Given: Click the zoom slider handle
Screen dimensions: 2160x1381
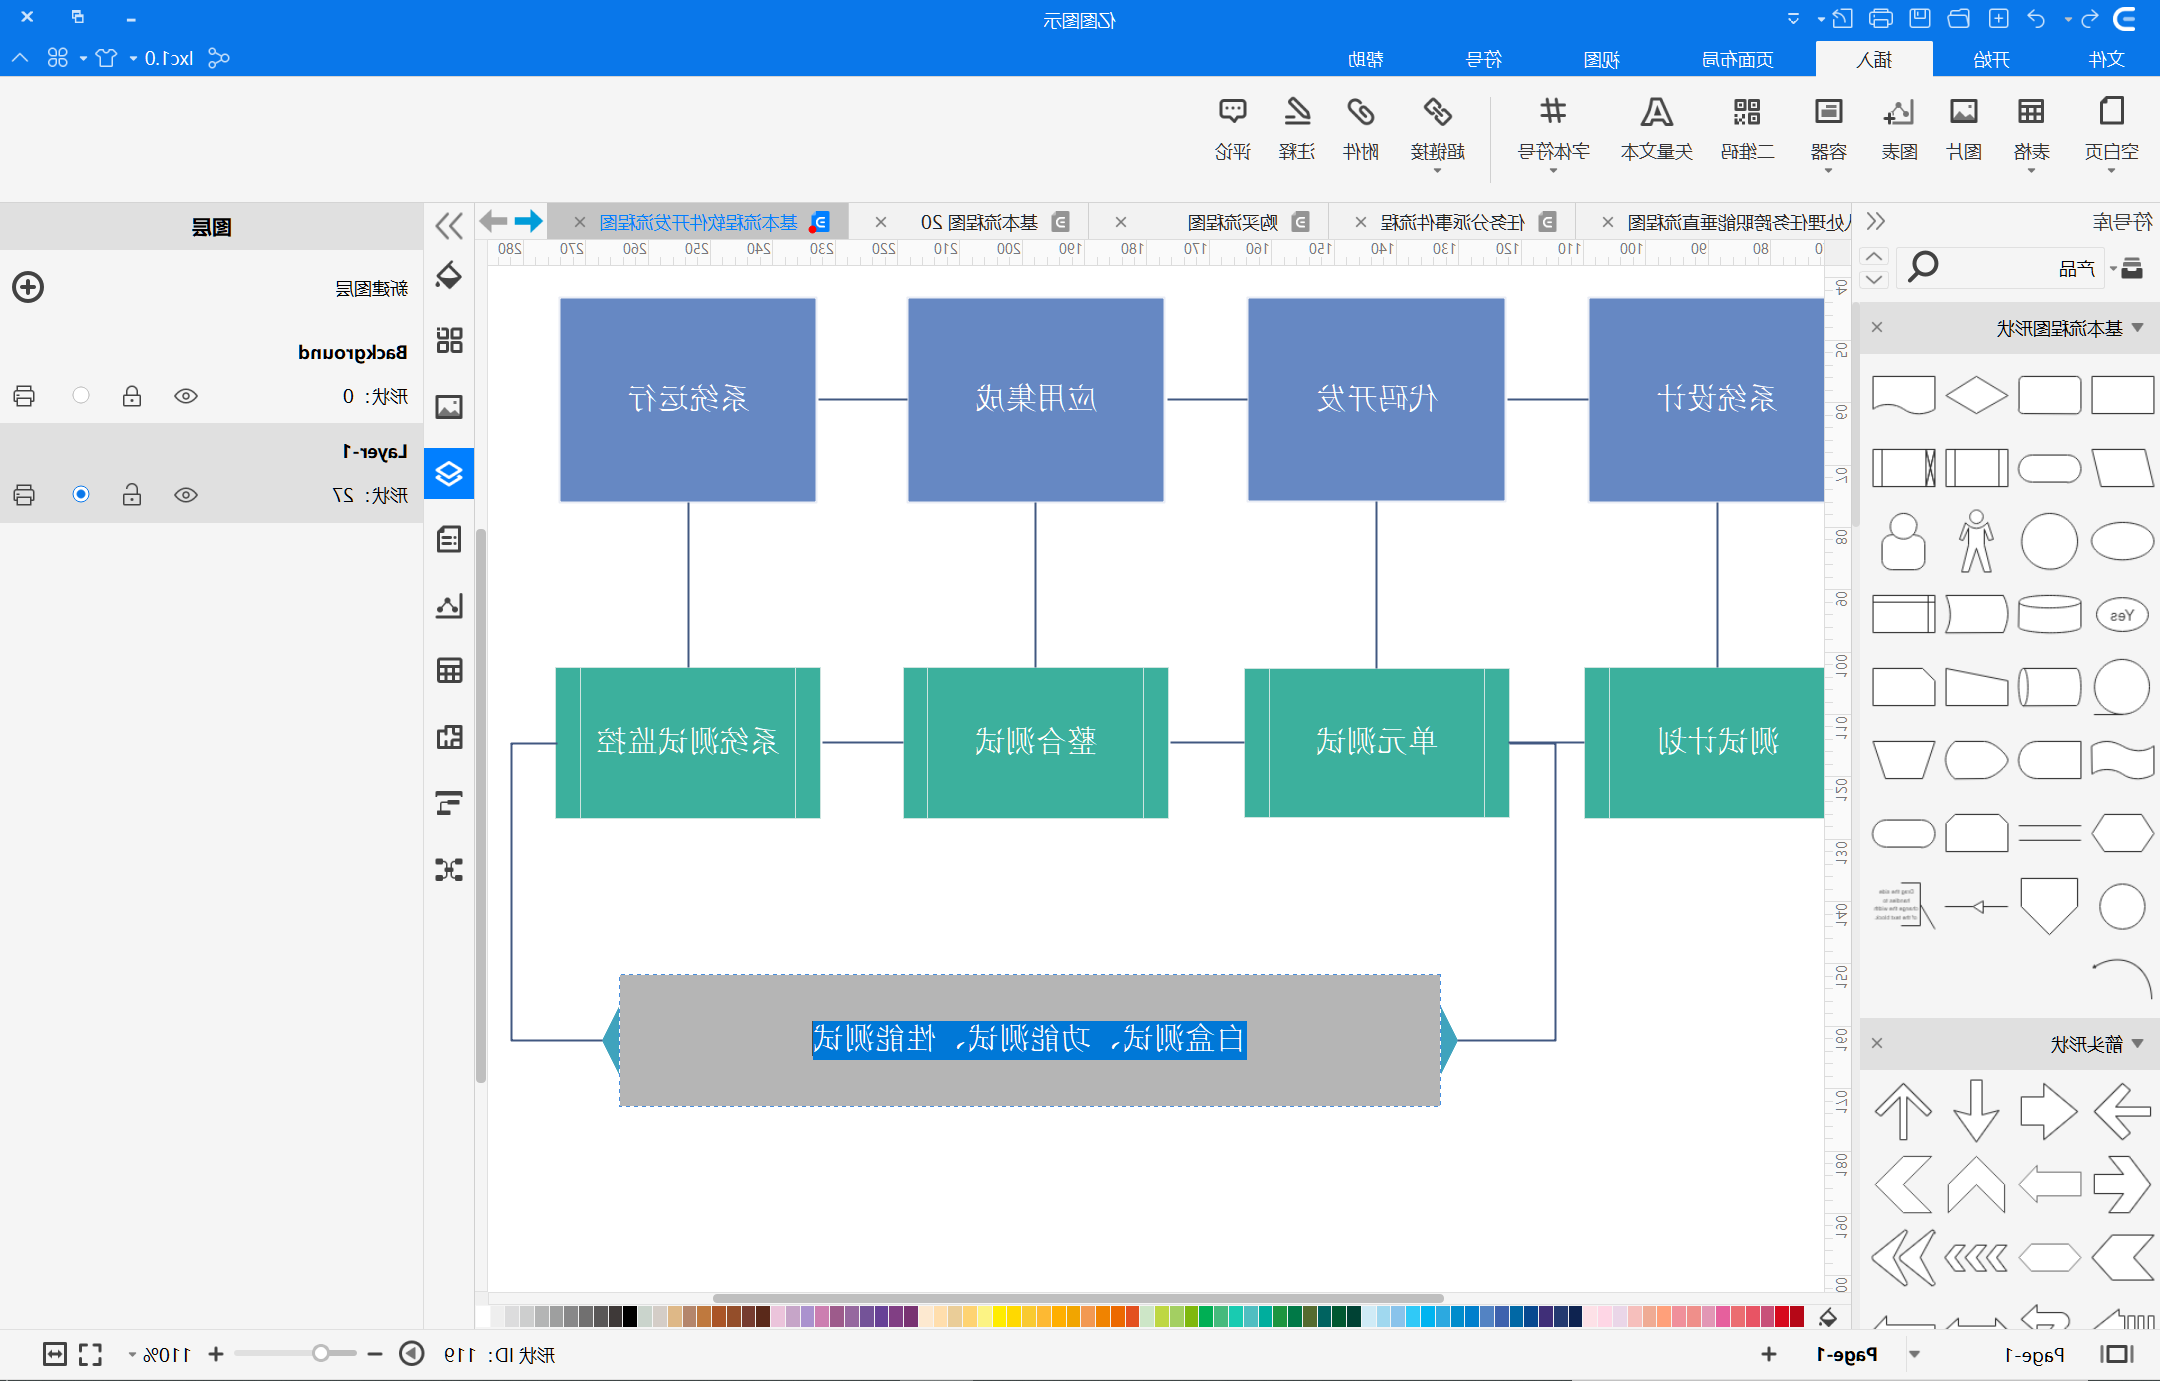Looking at the screenshot, I should (320, 1354).
